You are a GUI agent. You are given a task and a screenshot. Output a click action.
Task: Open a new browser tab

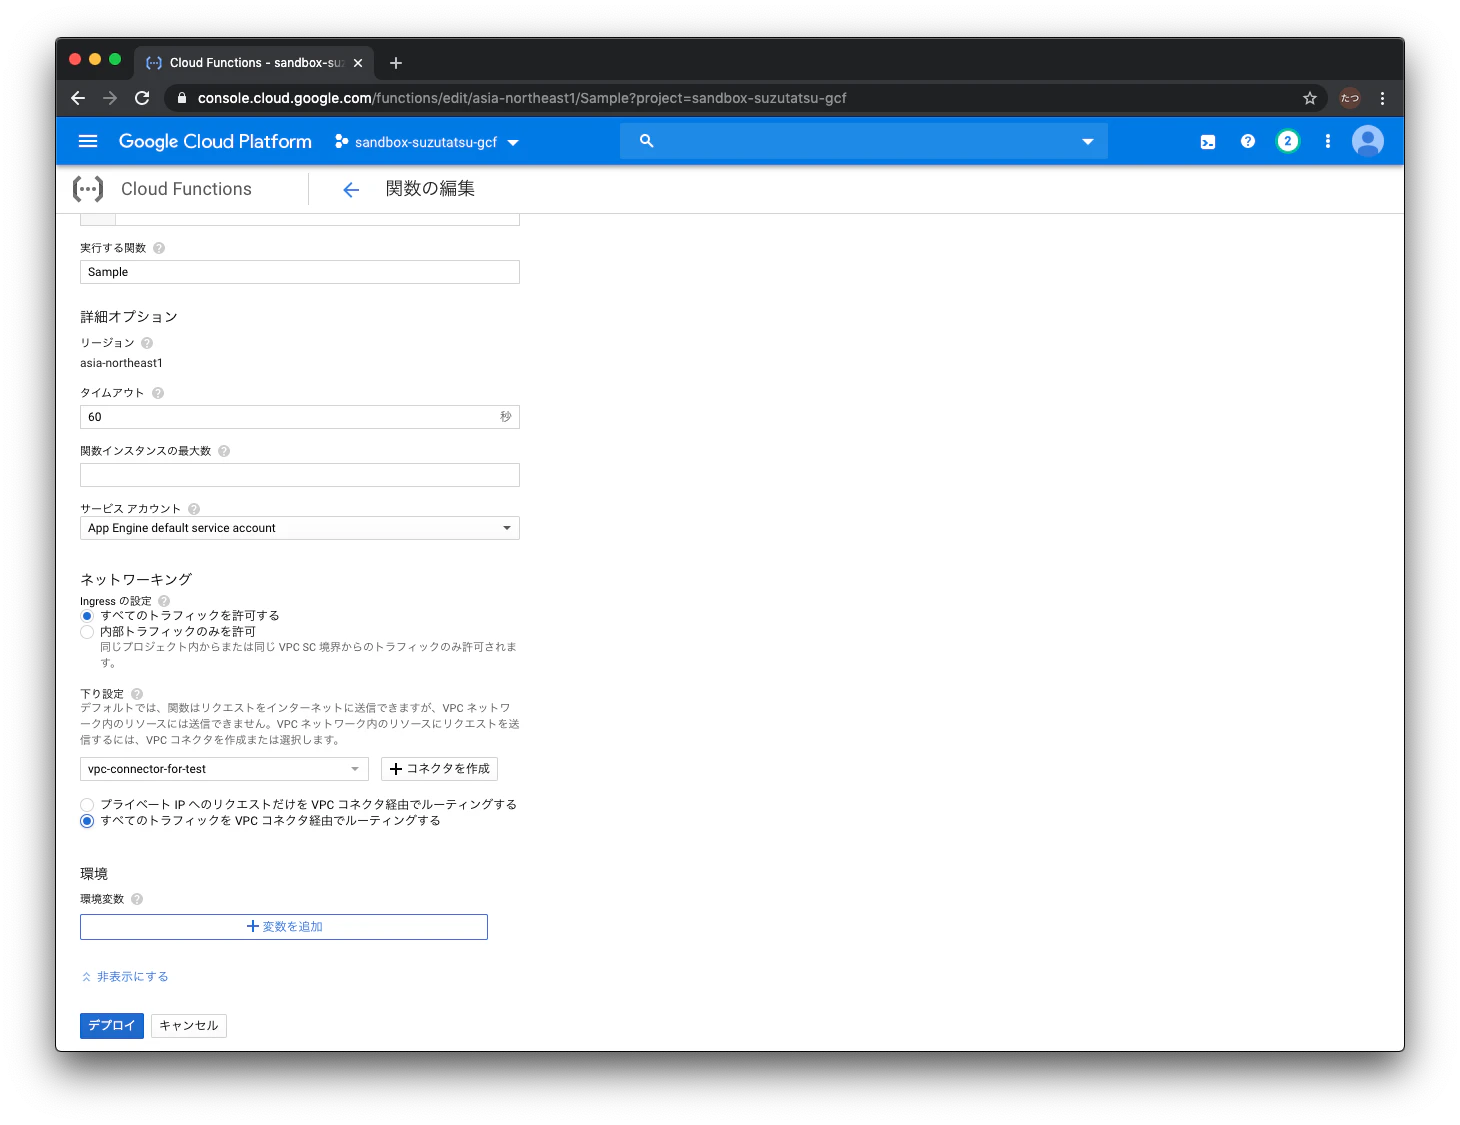pos(396,63)
